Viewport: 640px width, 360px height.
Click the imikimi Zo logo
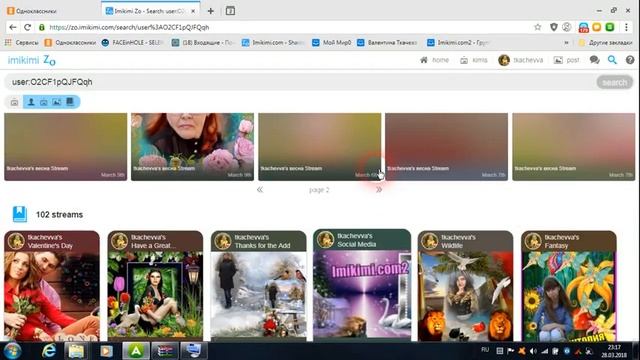31,60
